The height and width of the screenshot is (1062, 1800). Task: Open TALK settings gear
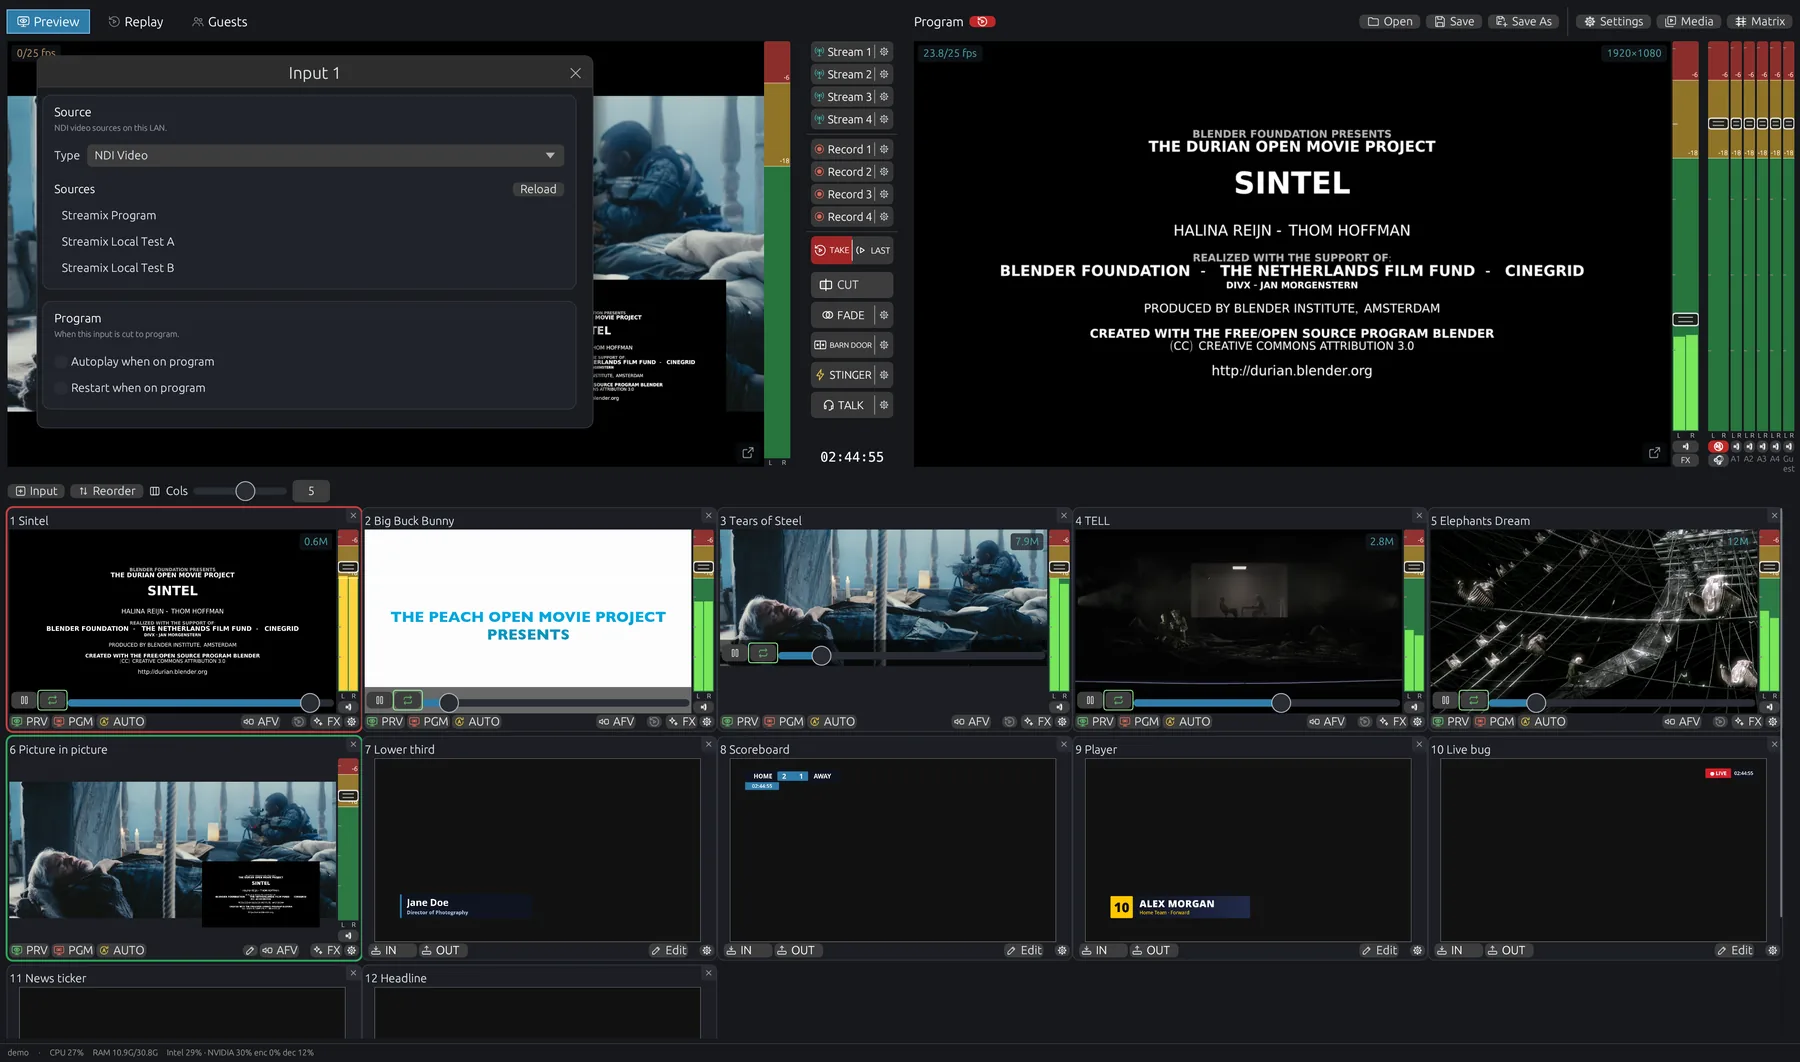(884, 405)
